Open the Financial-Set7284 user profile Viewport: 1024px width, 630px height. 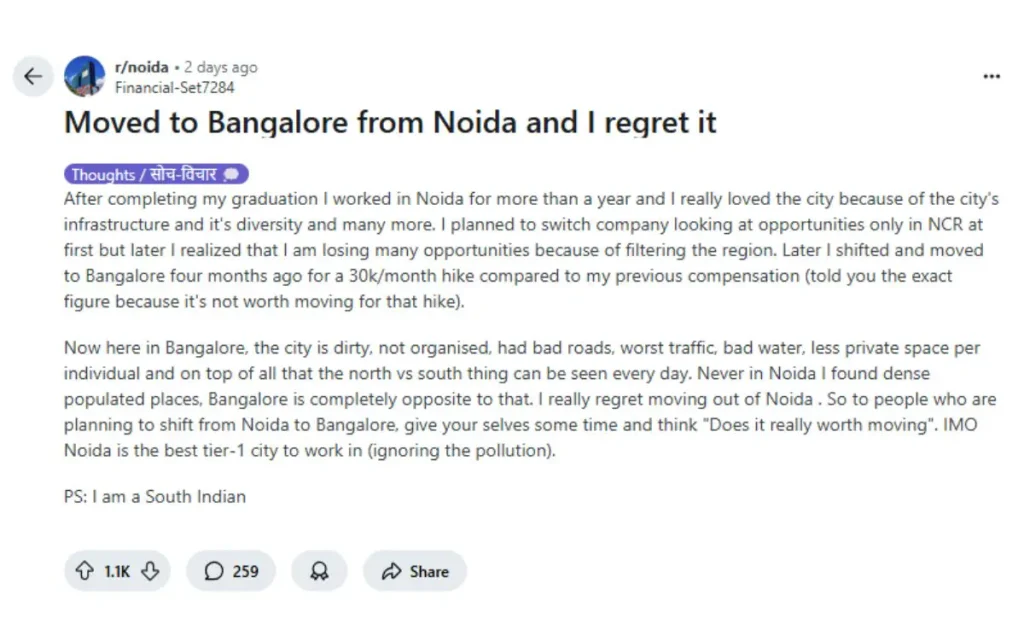click(174, 87)
